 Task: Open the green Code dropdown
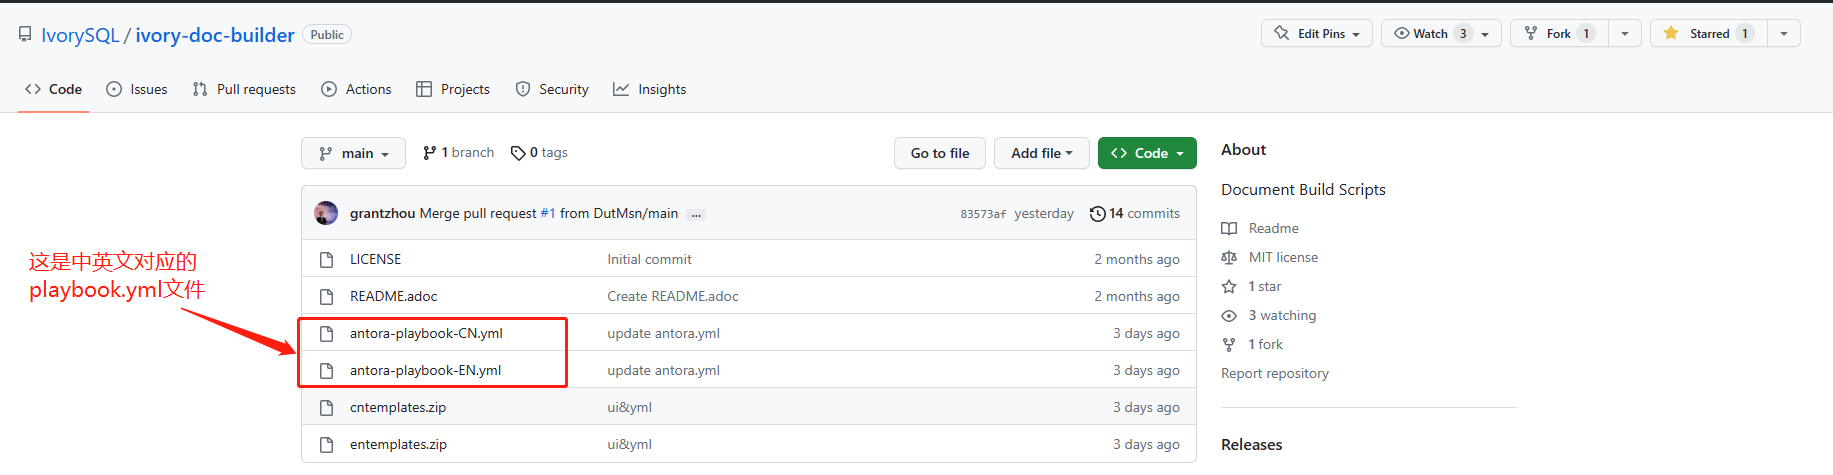coord(1147,153)
